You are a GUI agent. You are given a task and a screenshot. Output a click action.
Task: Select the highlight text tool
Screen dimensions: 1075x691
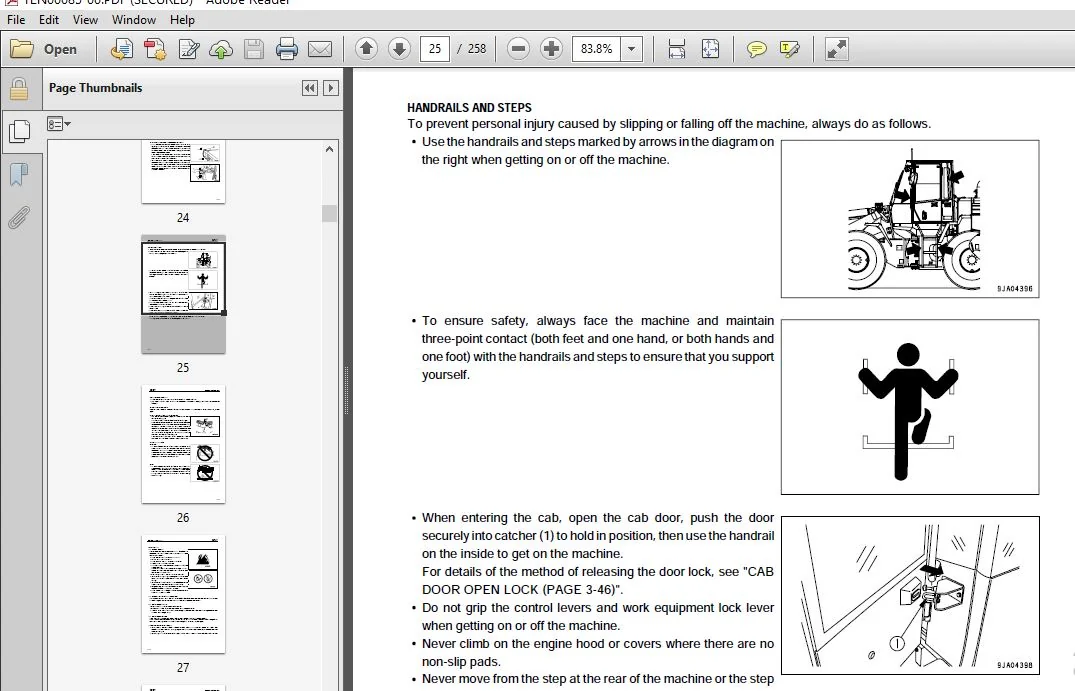790,49
